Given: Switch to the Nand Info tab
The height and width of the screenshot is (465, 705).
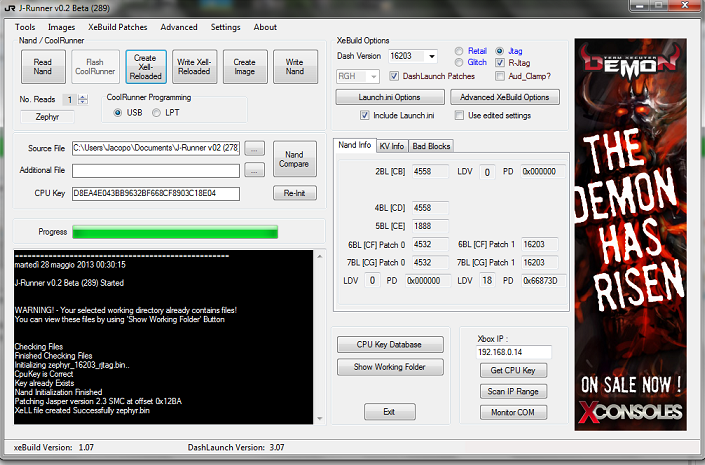Looking at the screenshot, I should (355, 145).
